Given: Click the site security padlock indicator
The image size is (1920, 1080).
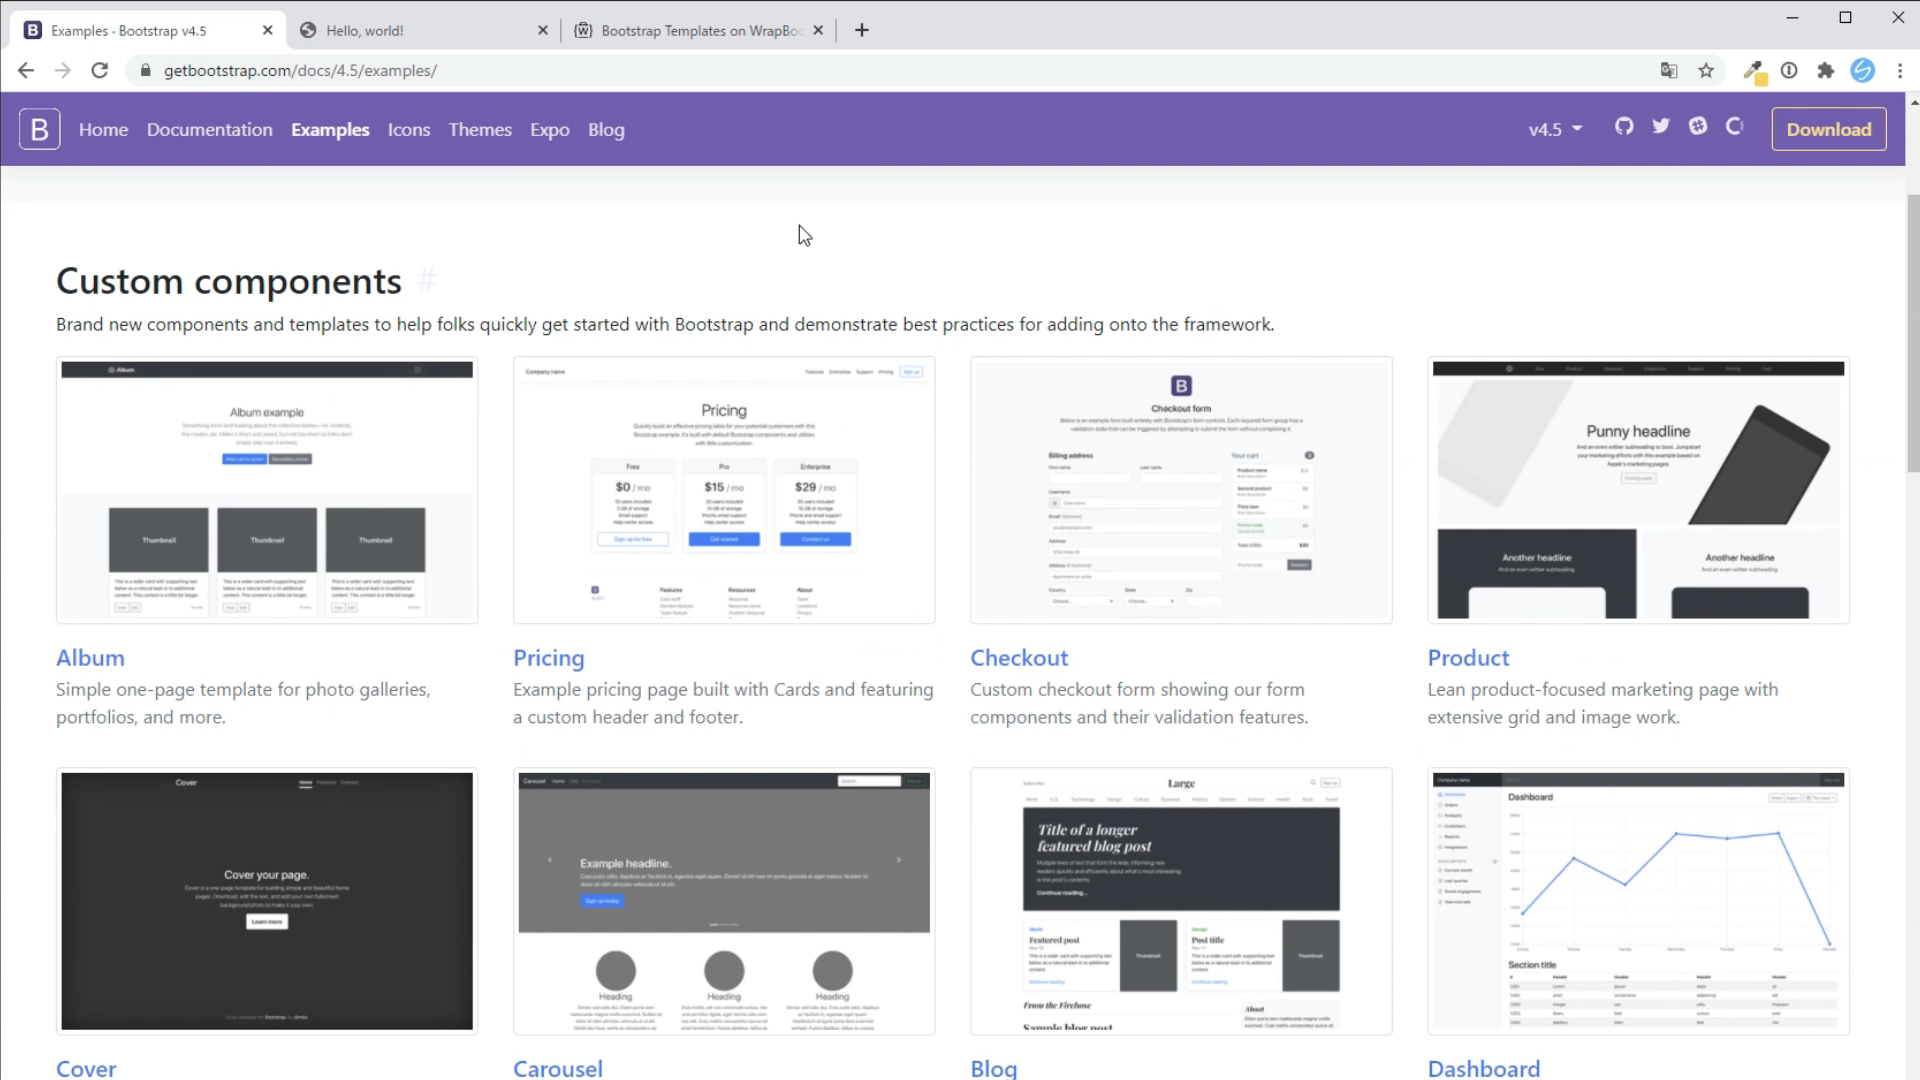Looking at the screenshot, I should pos(144,70).
